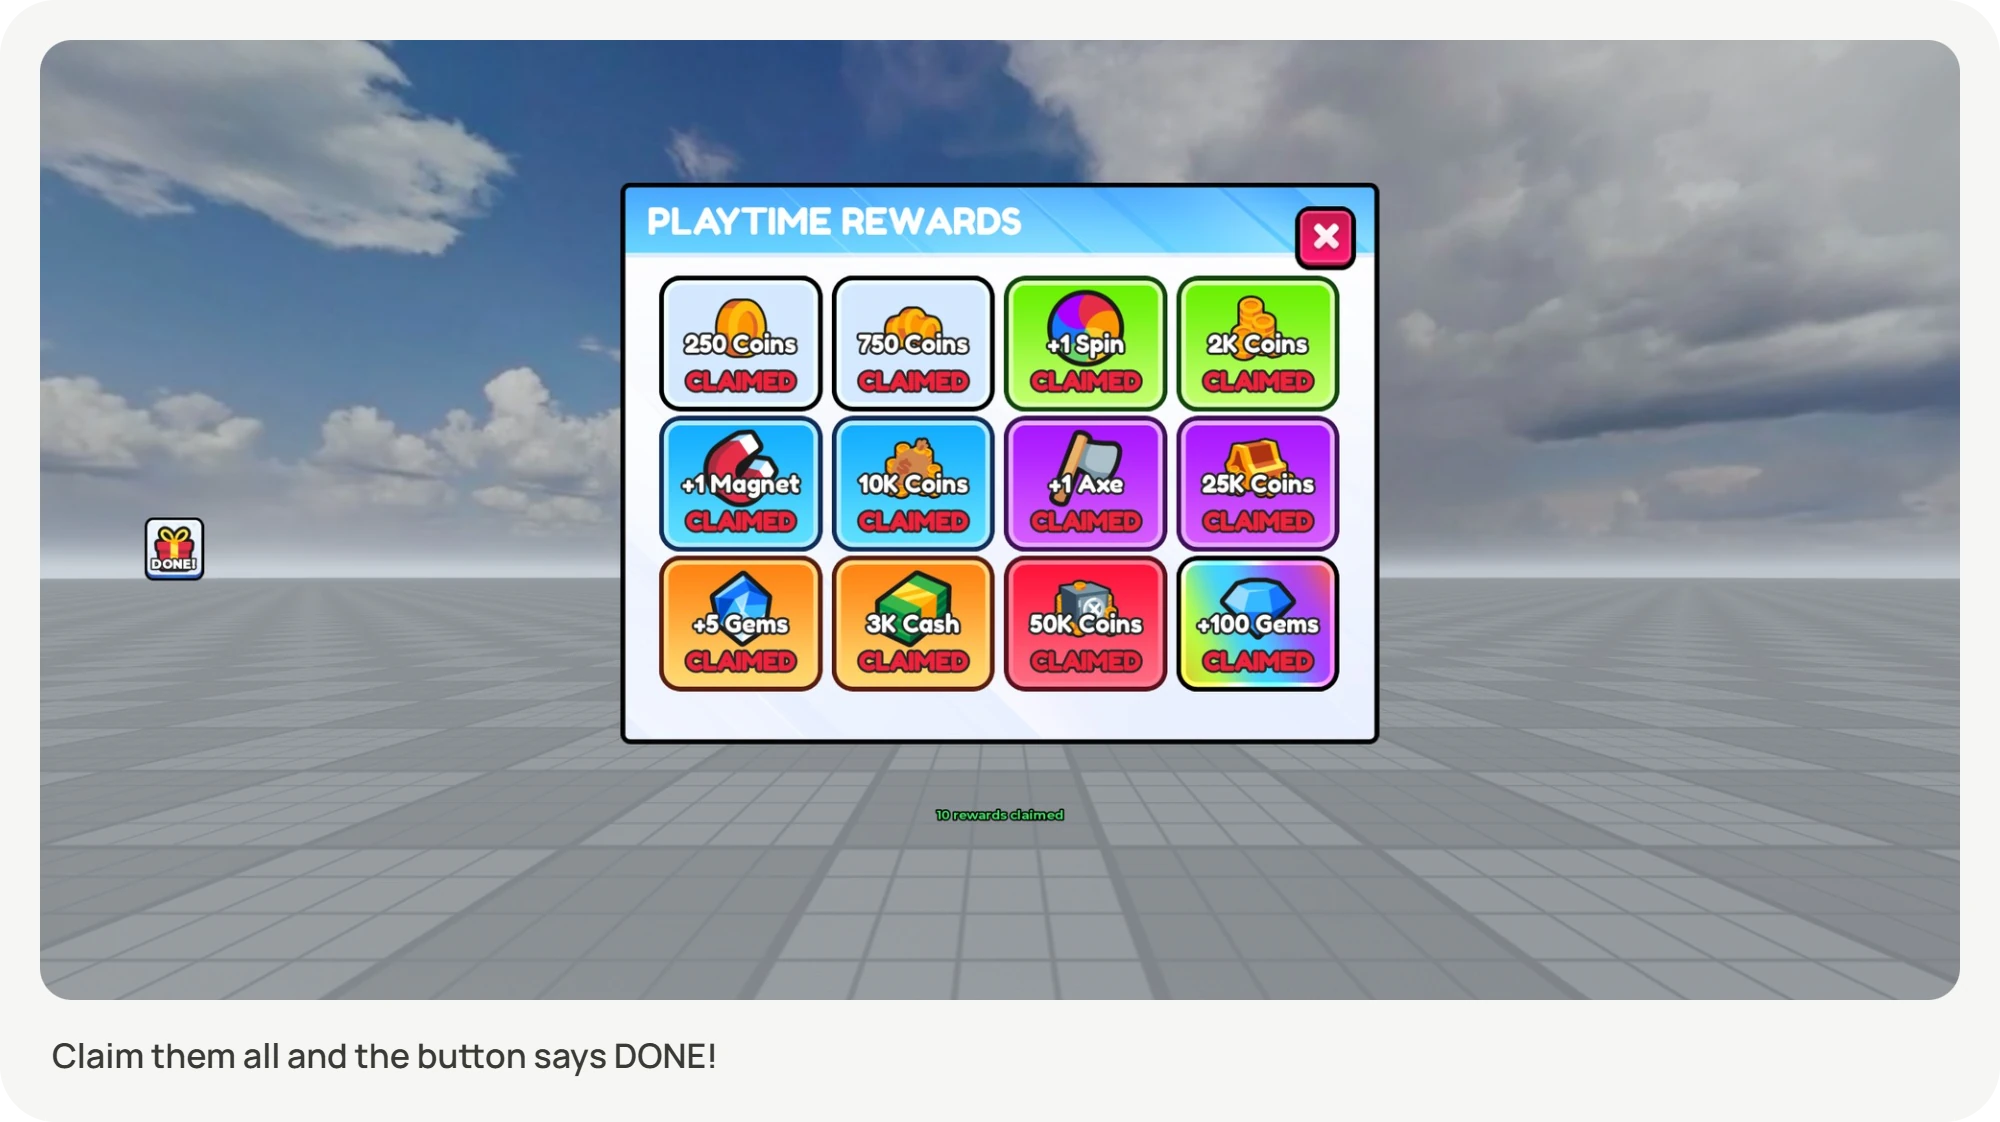Viewport: 2000px width, 1122px height.
Task: Select the 750 Coins reward card
Action: tap(913, 344)
